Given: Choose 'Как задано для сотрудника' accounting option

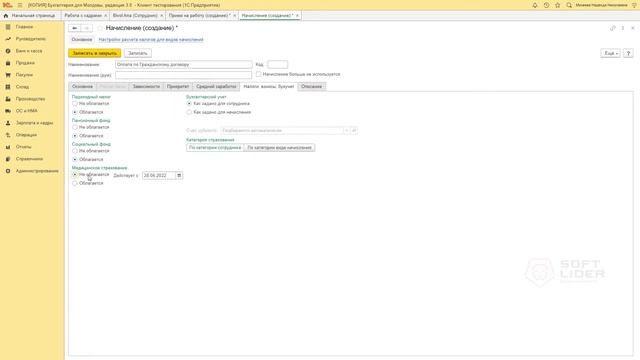Looking at the screenshot, I should (x=189, y=104).
